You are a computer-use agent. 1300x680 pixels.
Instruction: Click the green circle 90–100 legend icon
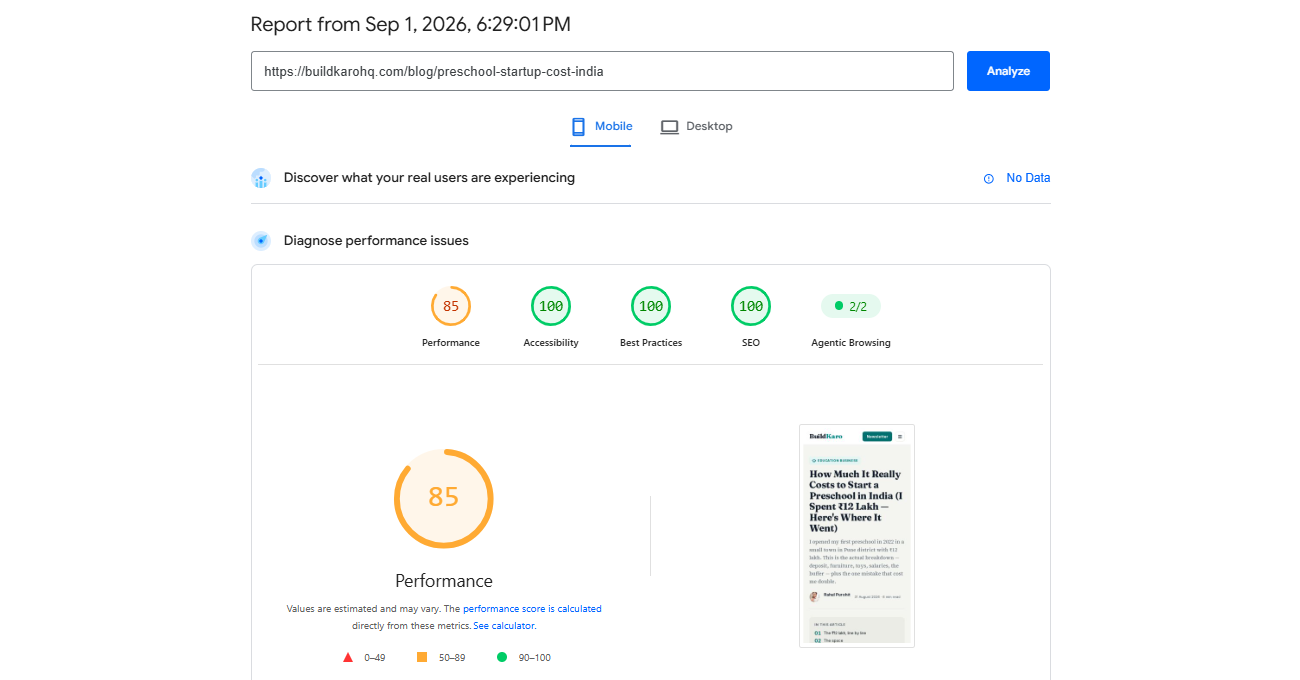click(502, 657)
